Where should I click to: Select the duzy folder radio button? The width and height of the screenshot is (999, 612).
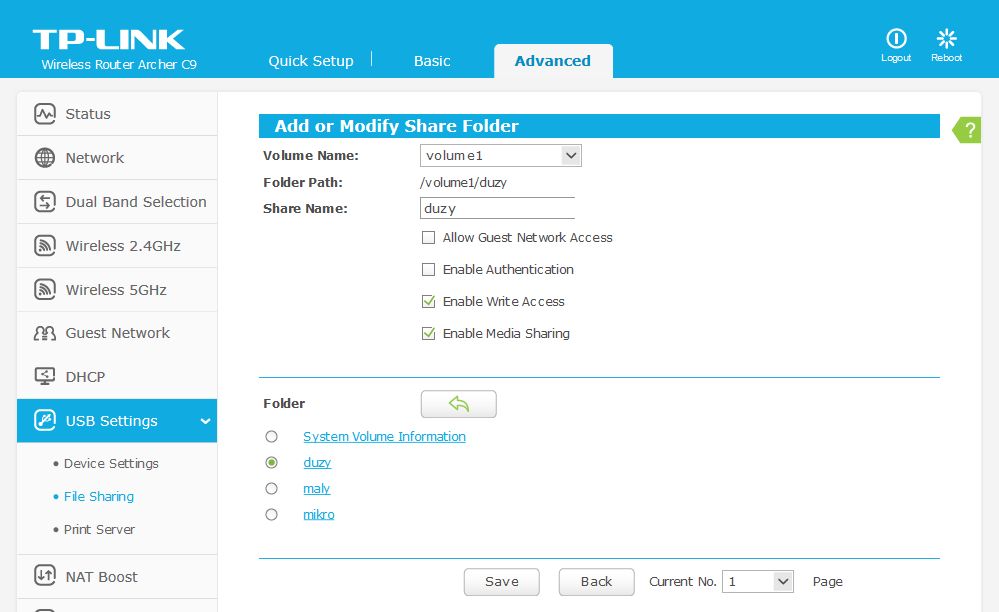pyautogui.click(x=271, y=462)
